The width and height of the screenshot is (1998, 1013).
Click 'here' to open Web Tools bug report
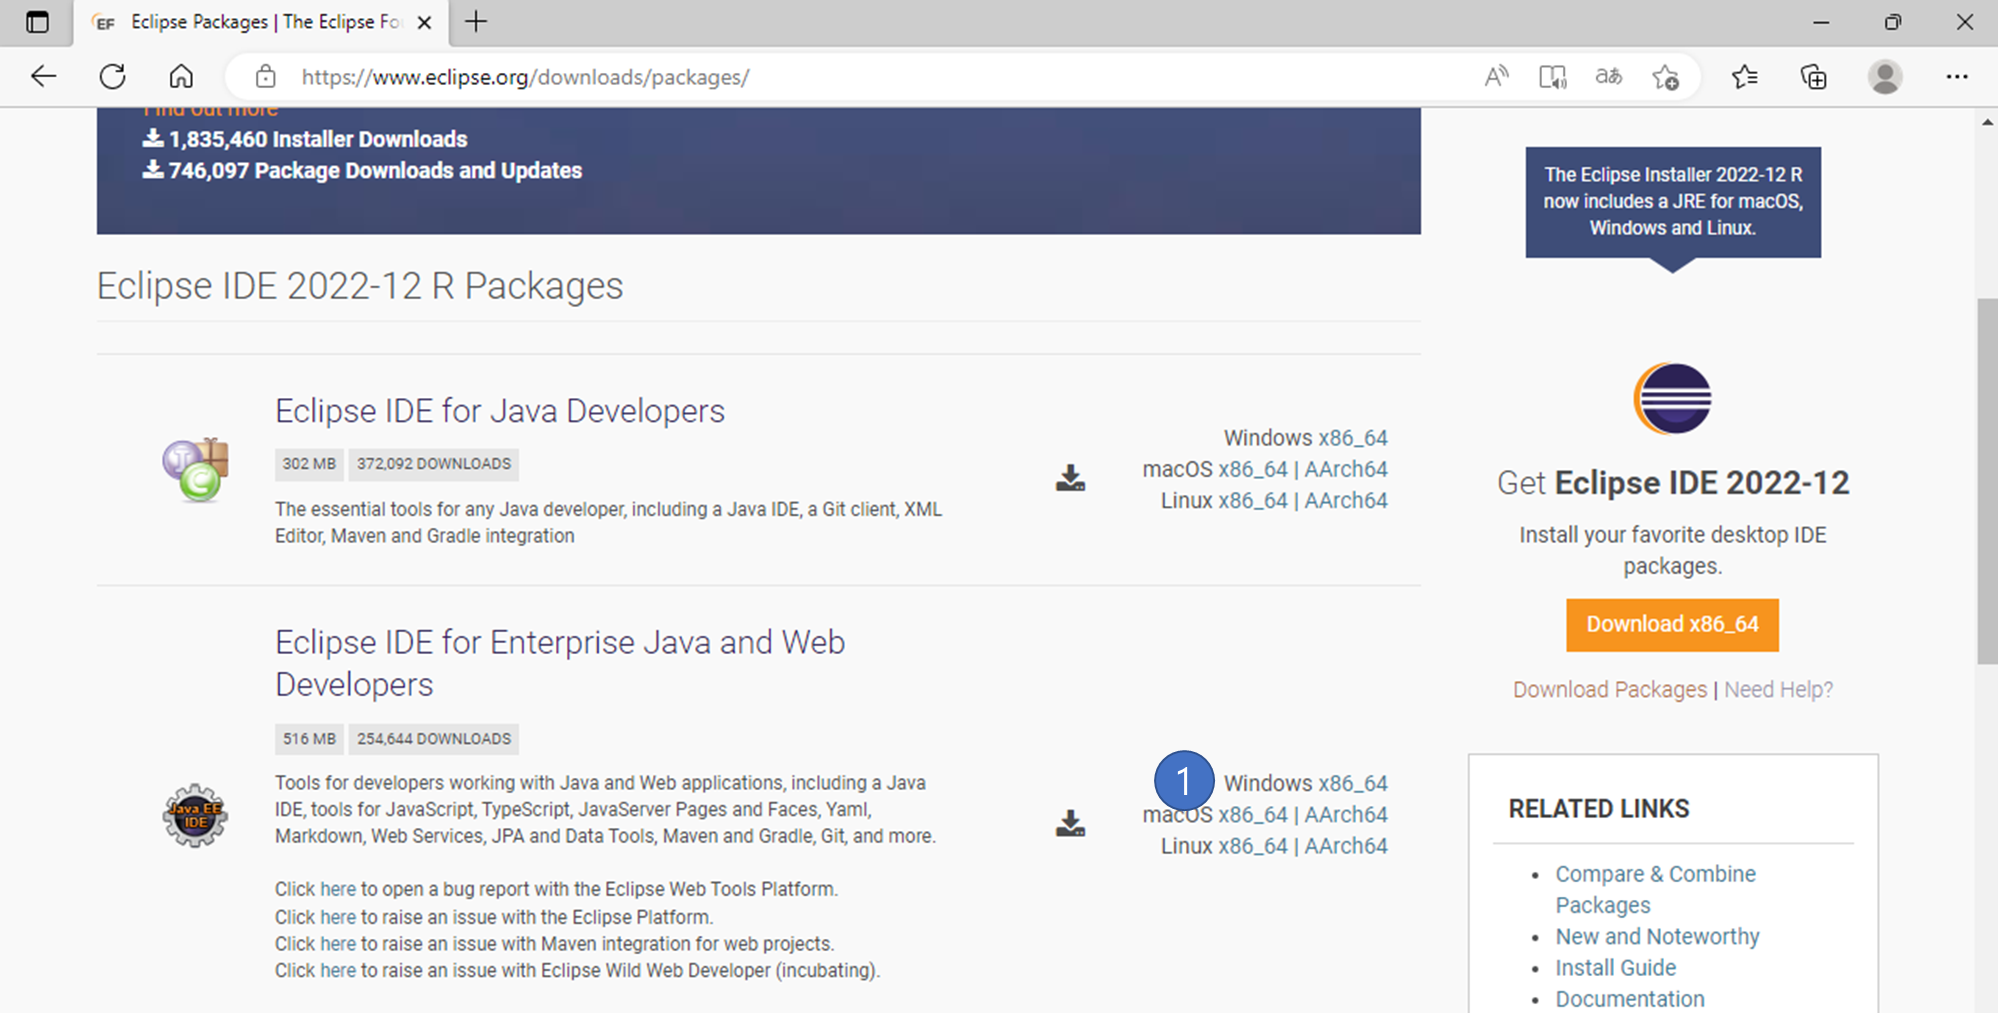click(x=337, y=889)
